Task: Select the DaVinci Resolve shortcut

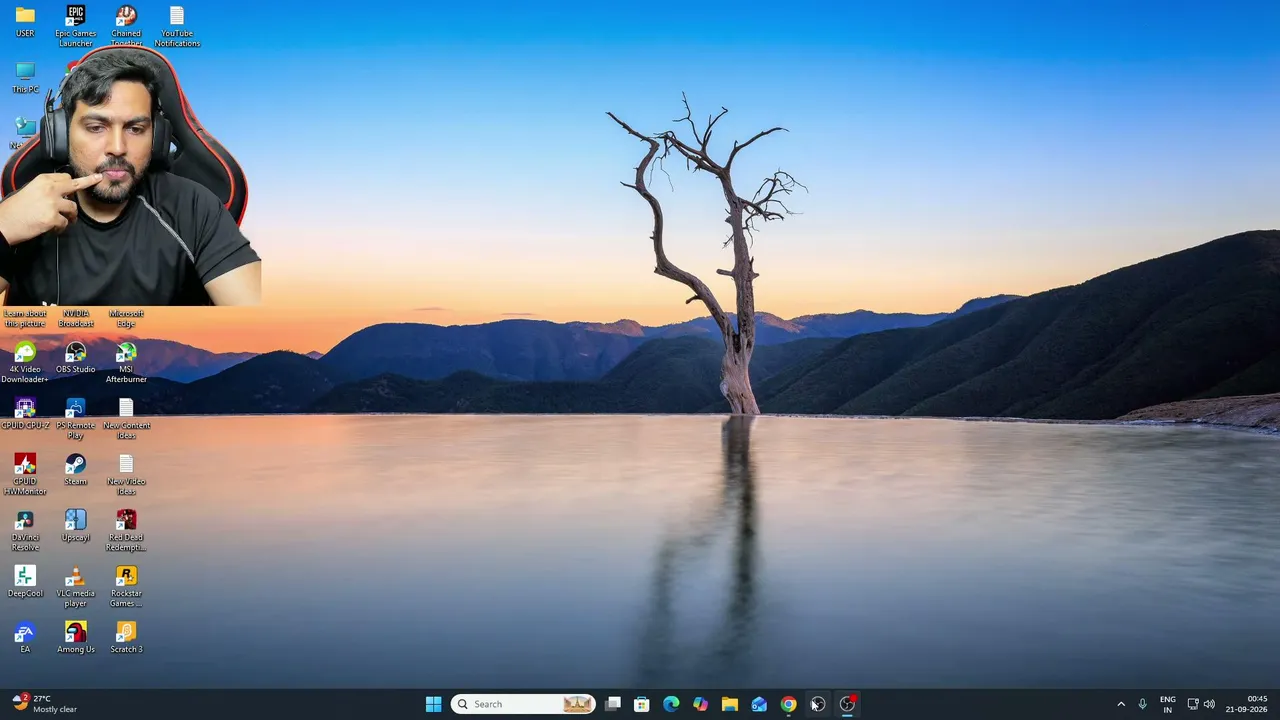Action: coord(25,530)
